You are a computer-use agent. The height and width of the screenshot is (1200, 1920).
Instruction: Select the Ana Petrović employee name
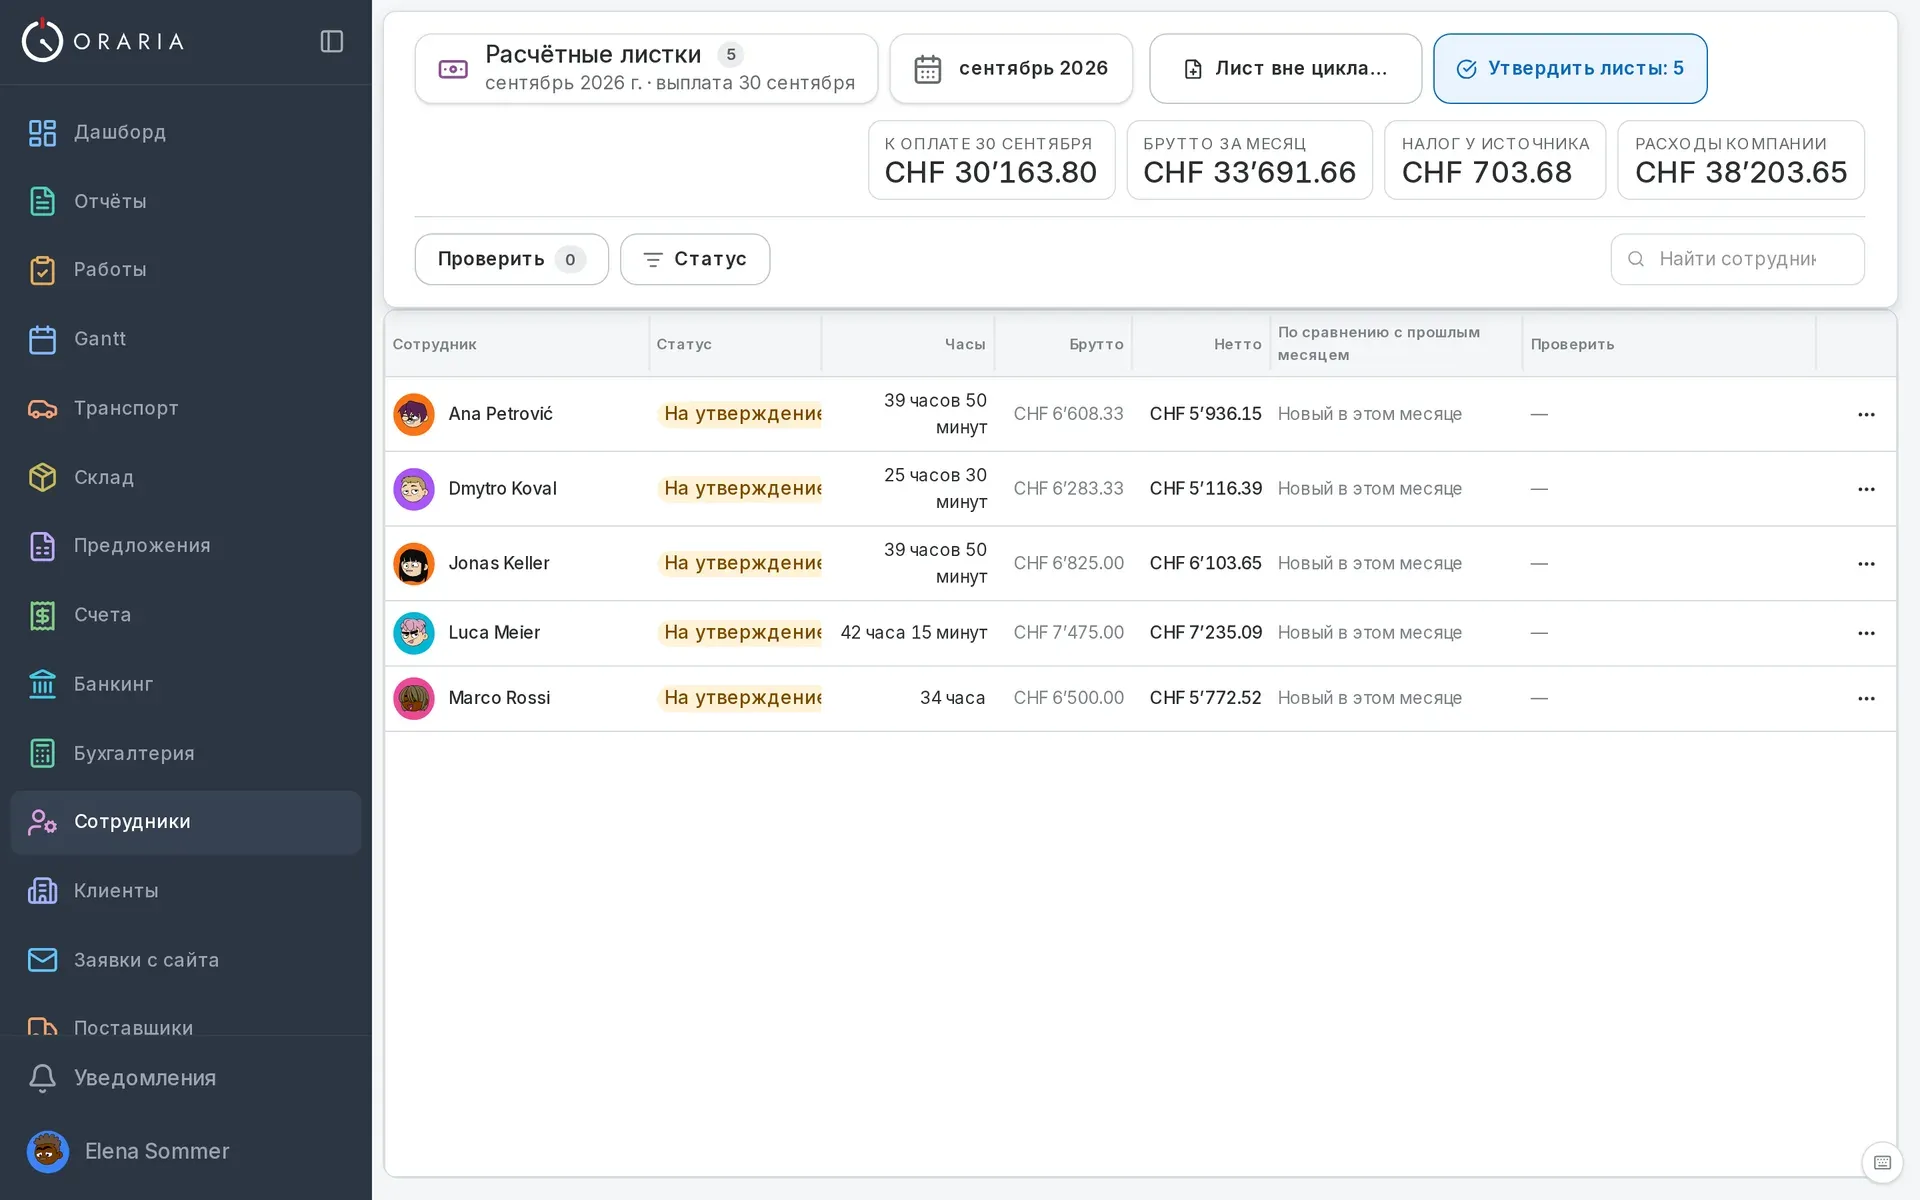pos(500,414)
